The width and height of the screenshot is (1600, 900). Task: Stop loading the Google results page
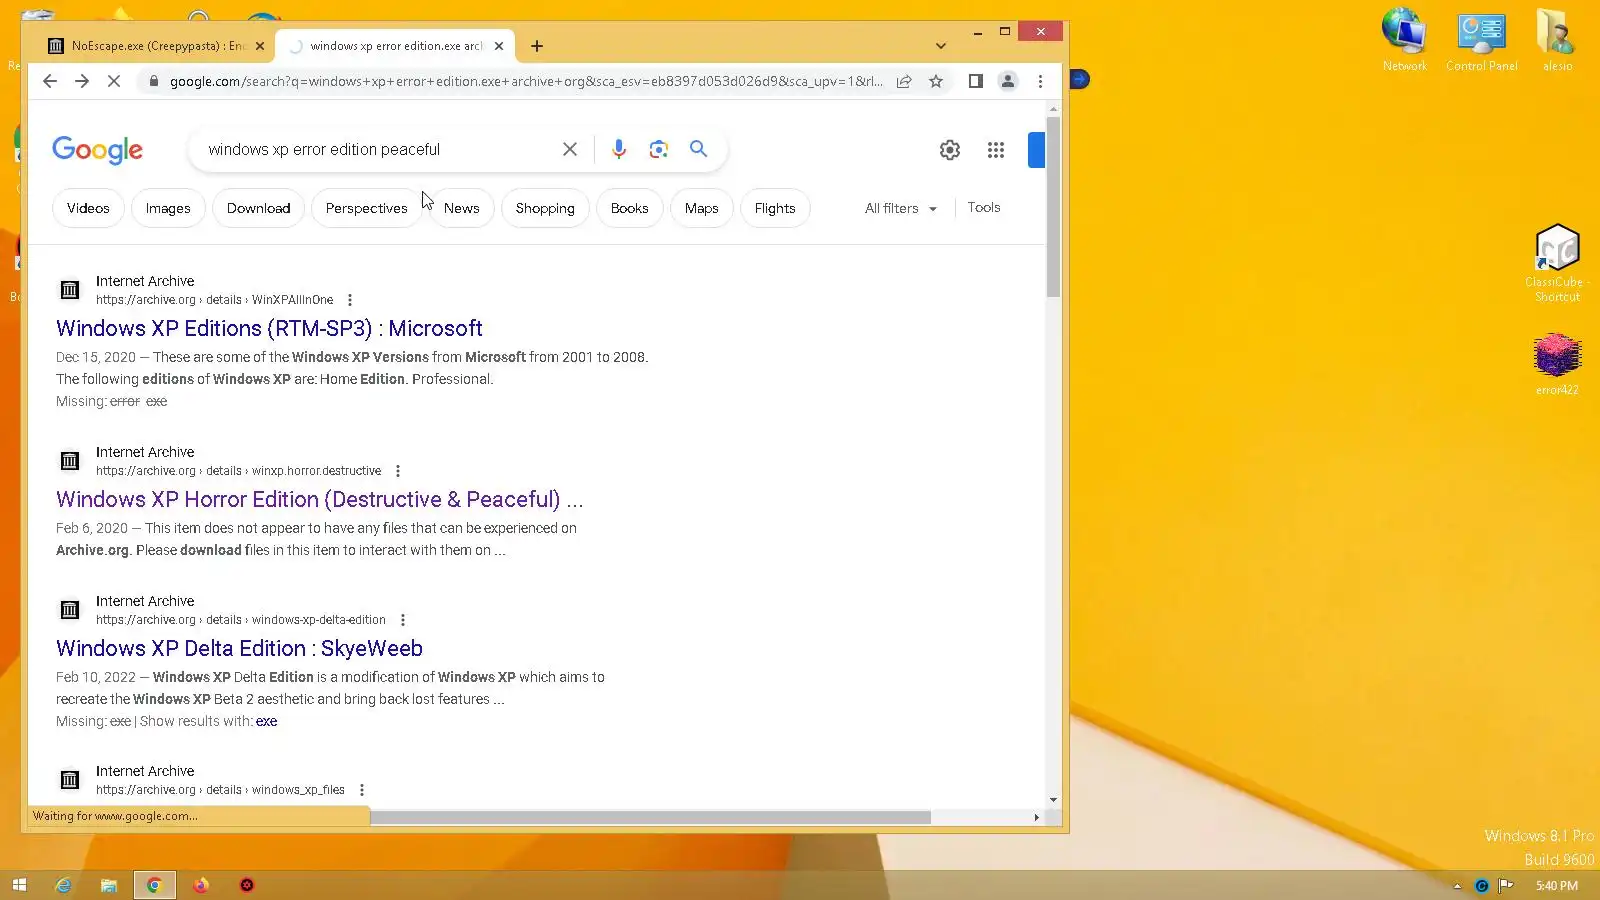(114, 81)
